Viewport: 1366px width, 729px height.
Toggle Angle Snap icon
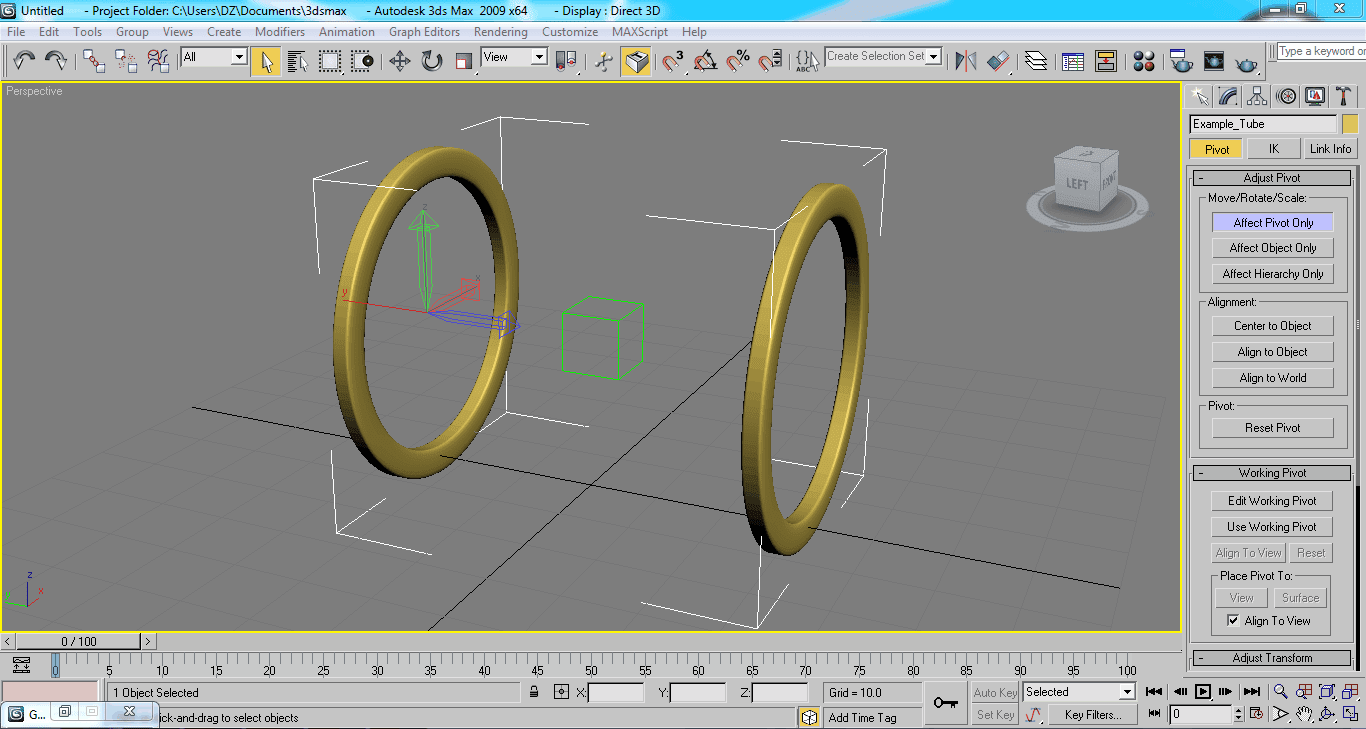[x=706, y=61]
